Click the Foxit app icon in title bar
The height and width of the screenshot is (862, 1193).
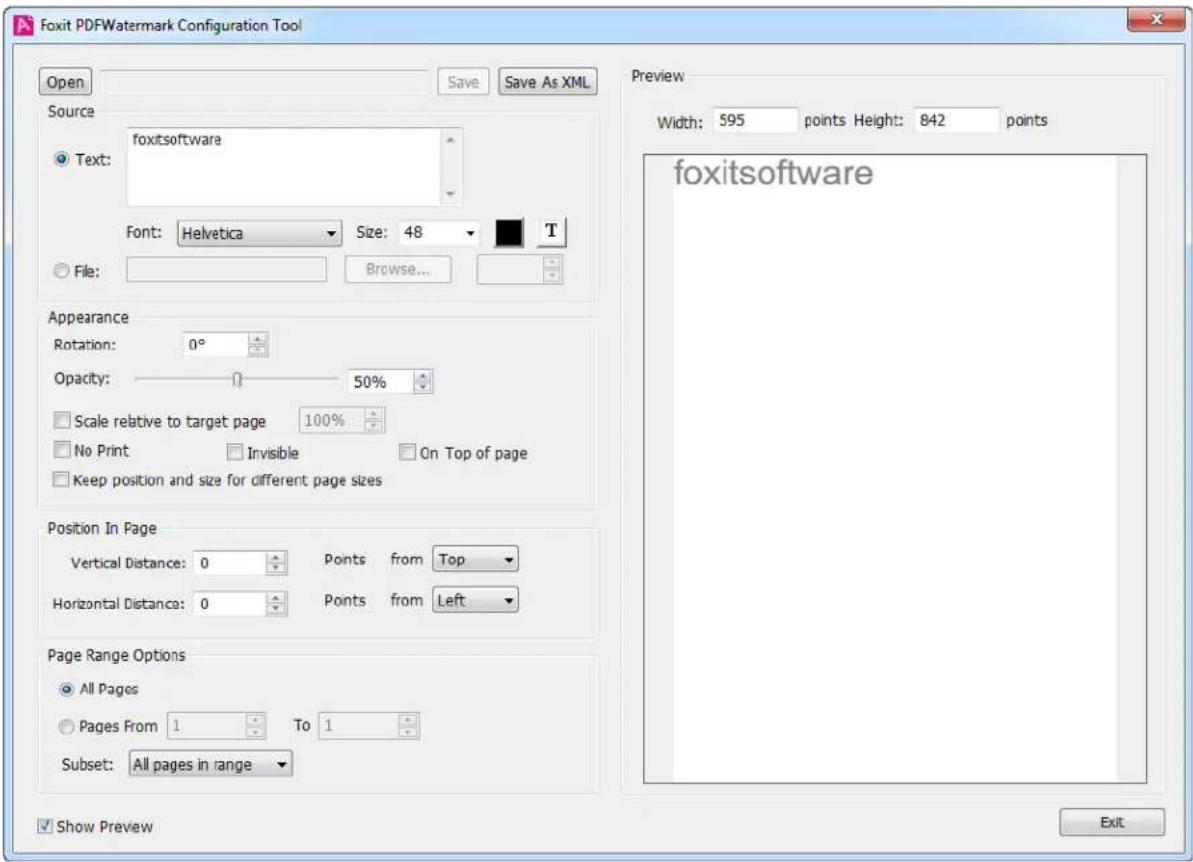pyautogui.click(x=24, y=25)
